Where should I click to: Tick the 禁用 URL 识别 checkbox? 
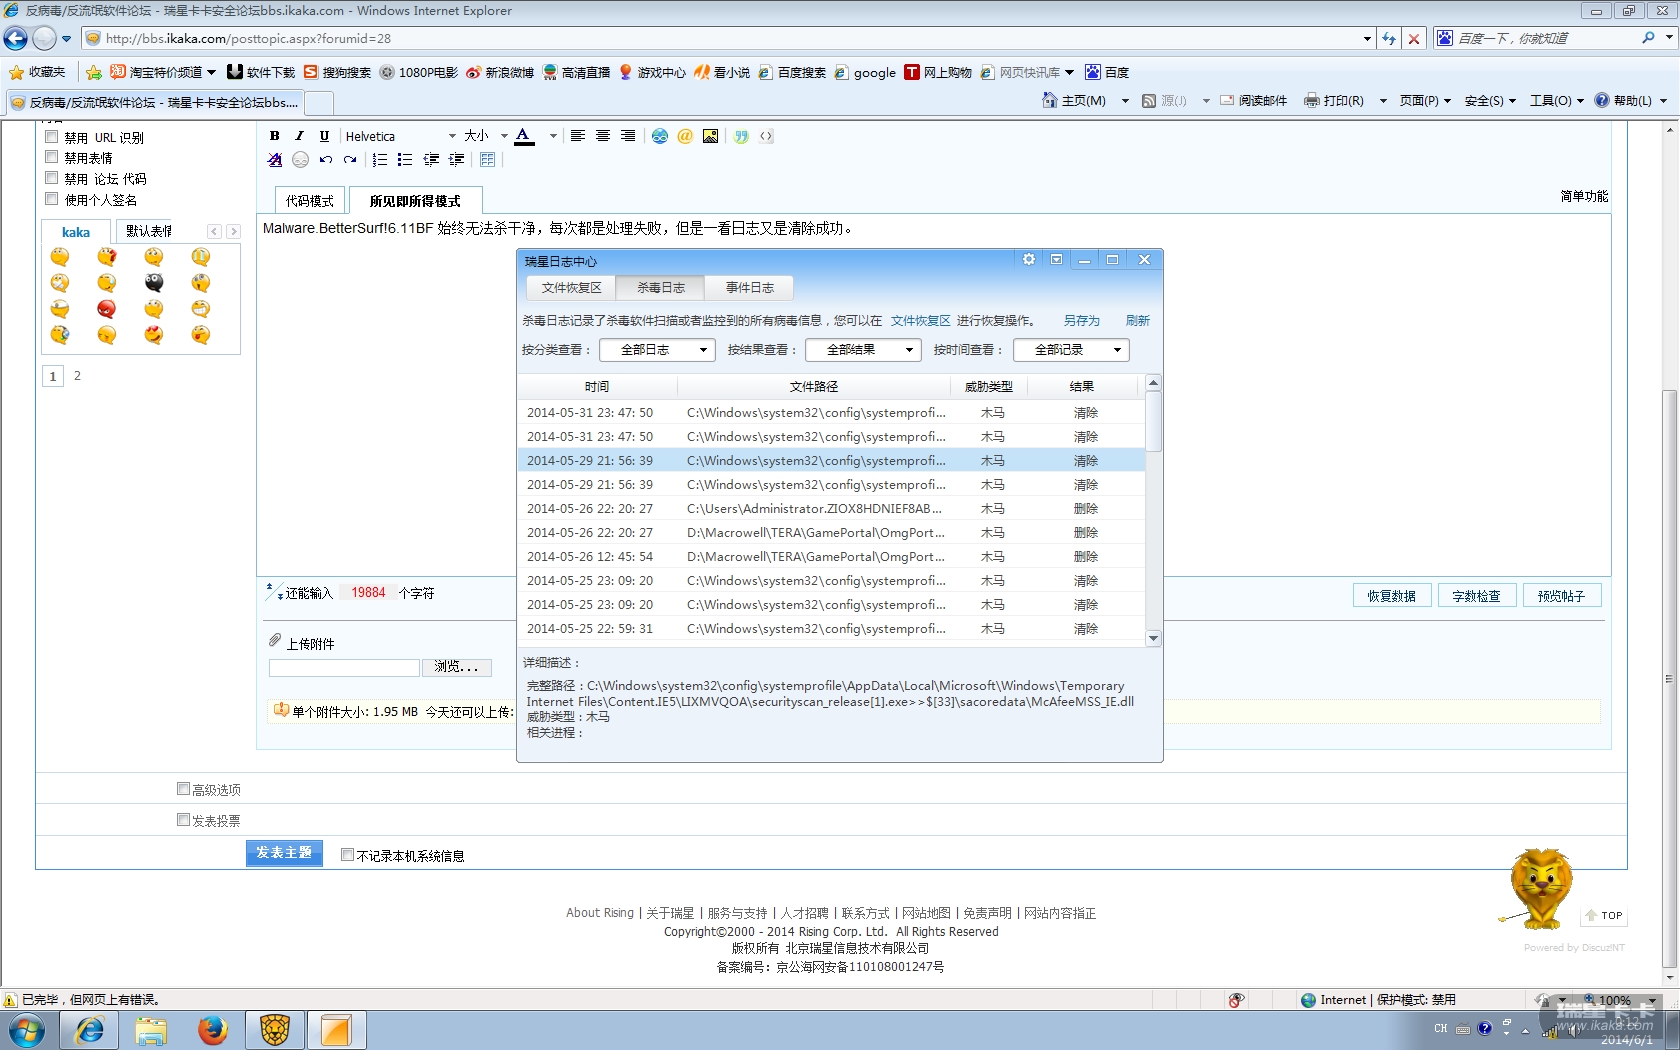point(52,137)
